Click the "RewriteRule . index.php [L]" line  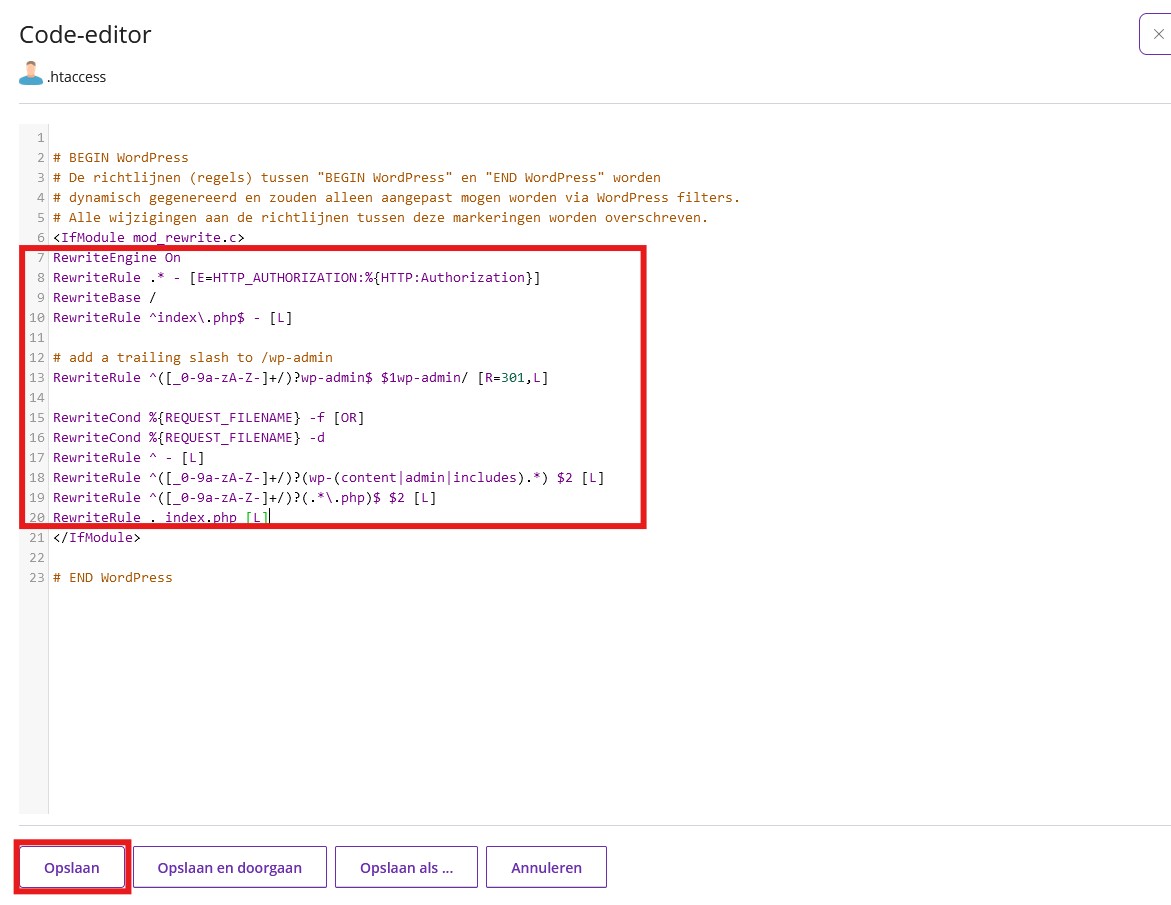point(160,517)
